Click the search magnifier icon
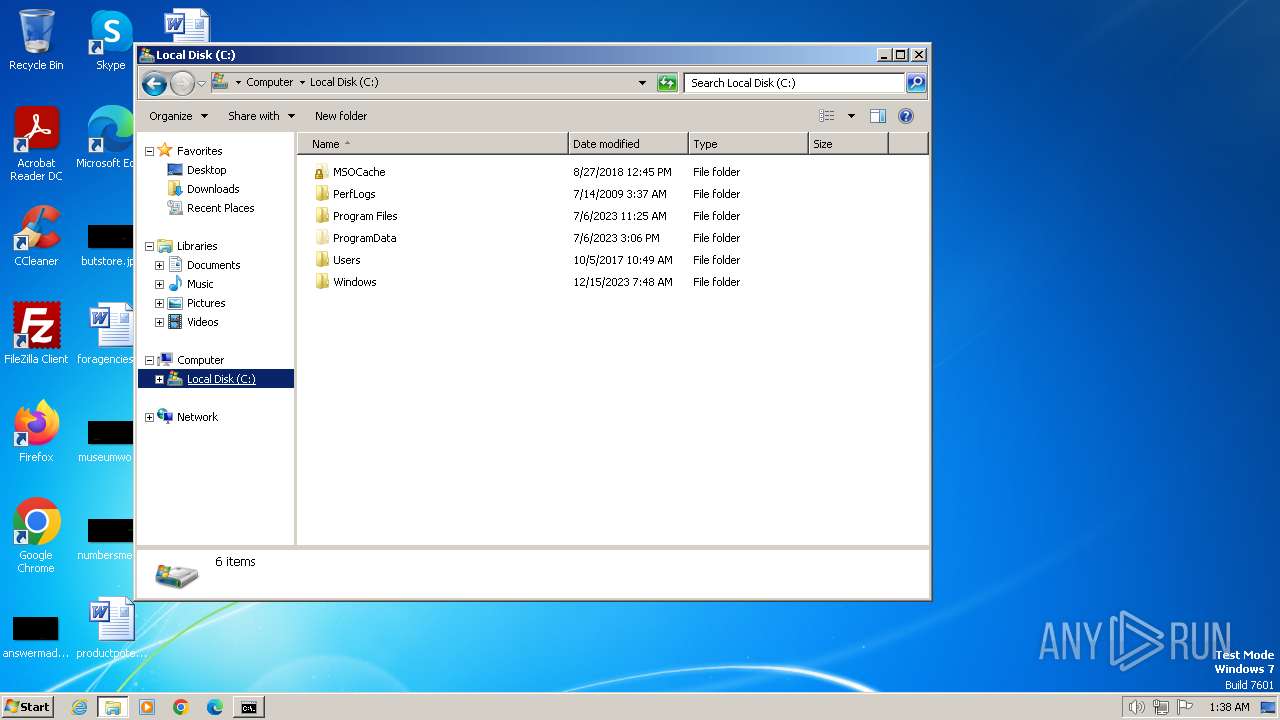This screenshot has height=720, width=1280. point(916,83)
